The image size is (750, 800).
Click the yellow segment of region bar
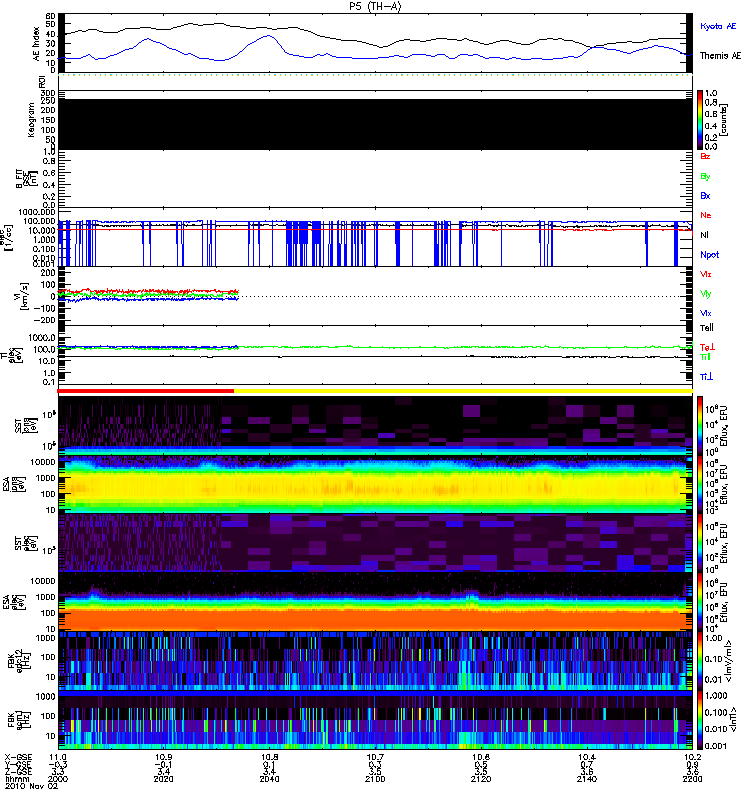point(463,391)
